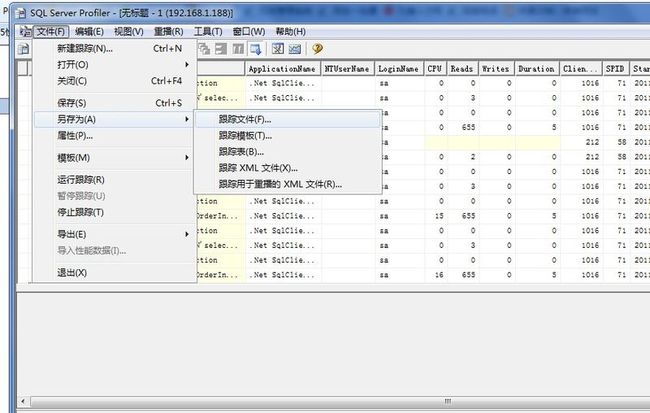Viewport: 650px width, 413px height.
Task: Open the 编辑(E) menu
Action: (x=90, y=32)
